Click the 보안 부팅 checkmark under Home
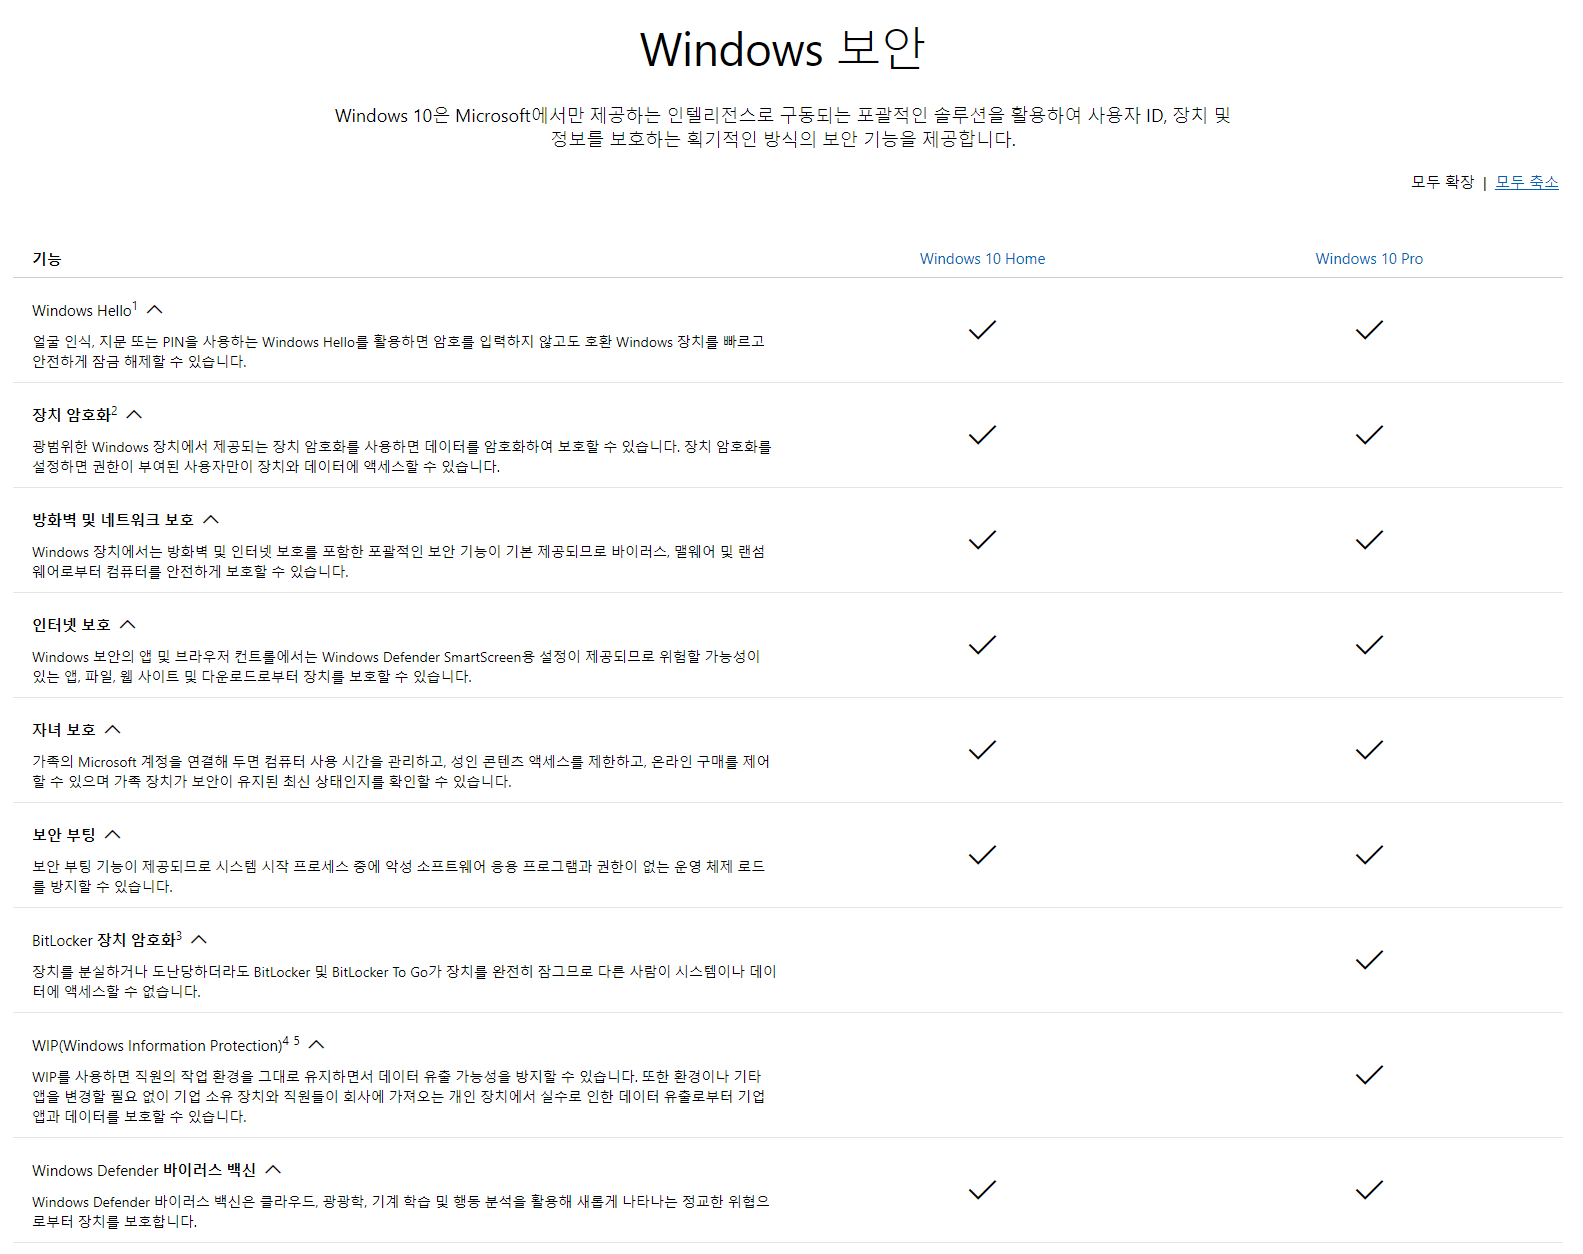 [x=983, y=855]
